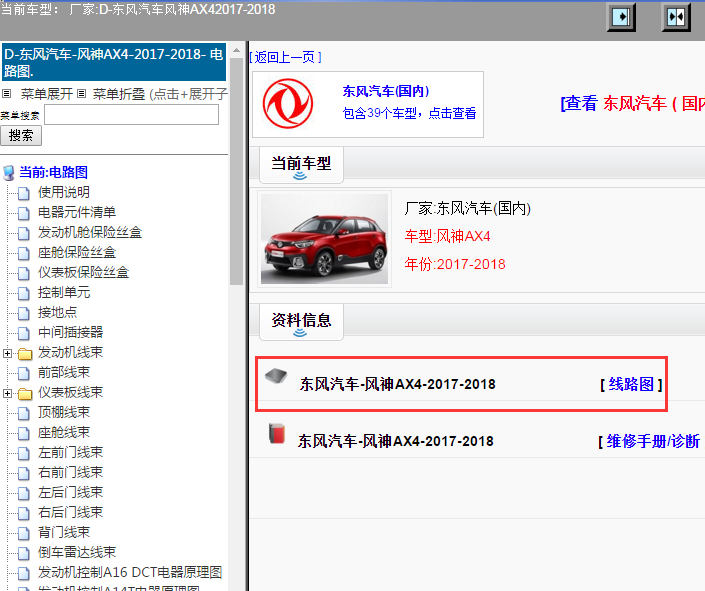Click the 东风汽车(国内) brand link
This screenshot has width=705, height=591.
click(386, 91)
